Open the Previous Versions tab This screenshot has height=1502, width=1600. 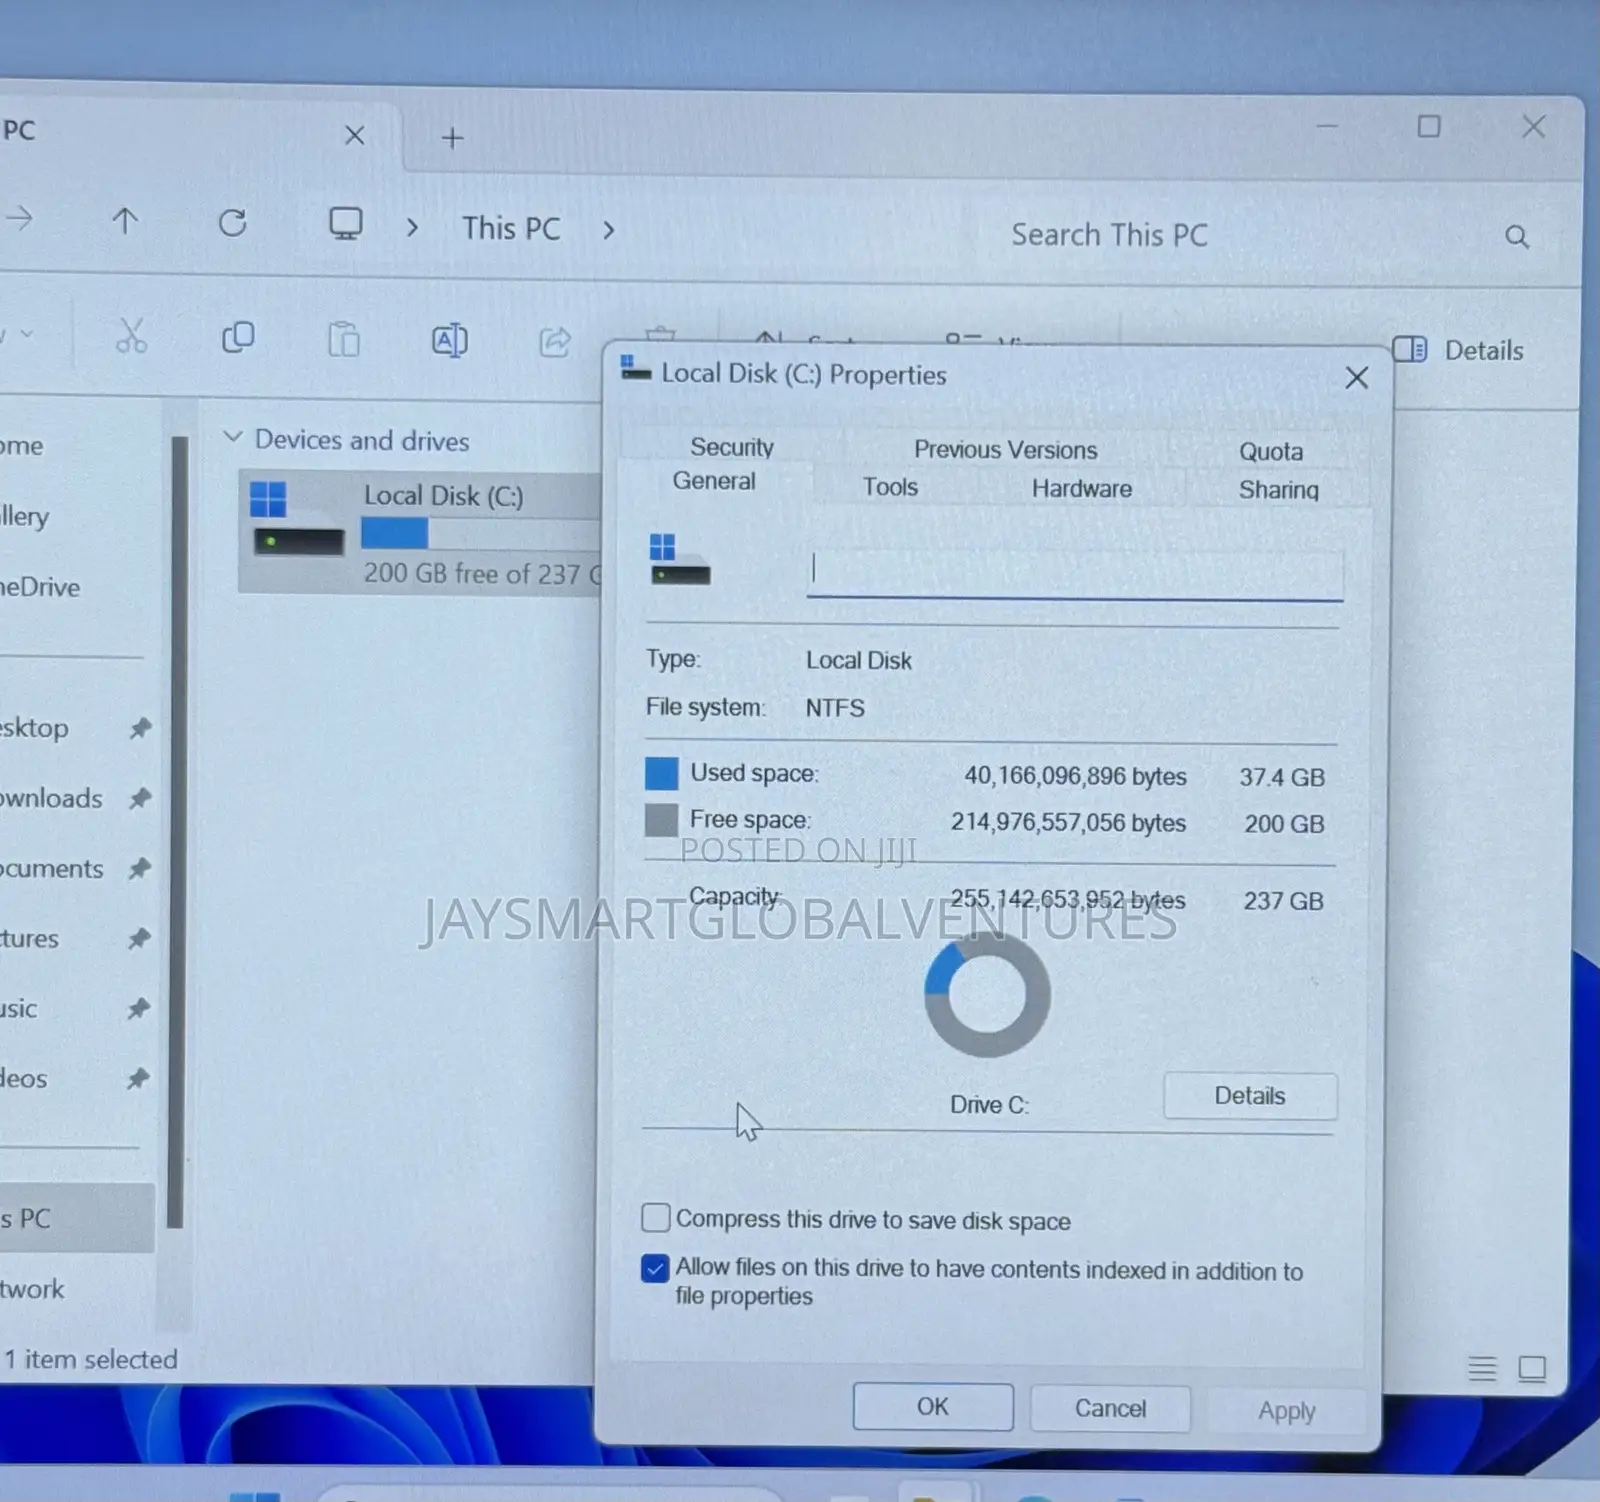1005,450
